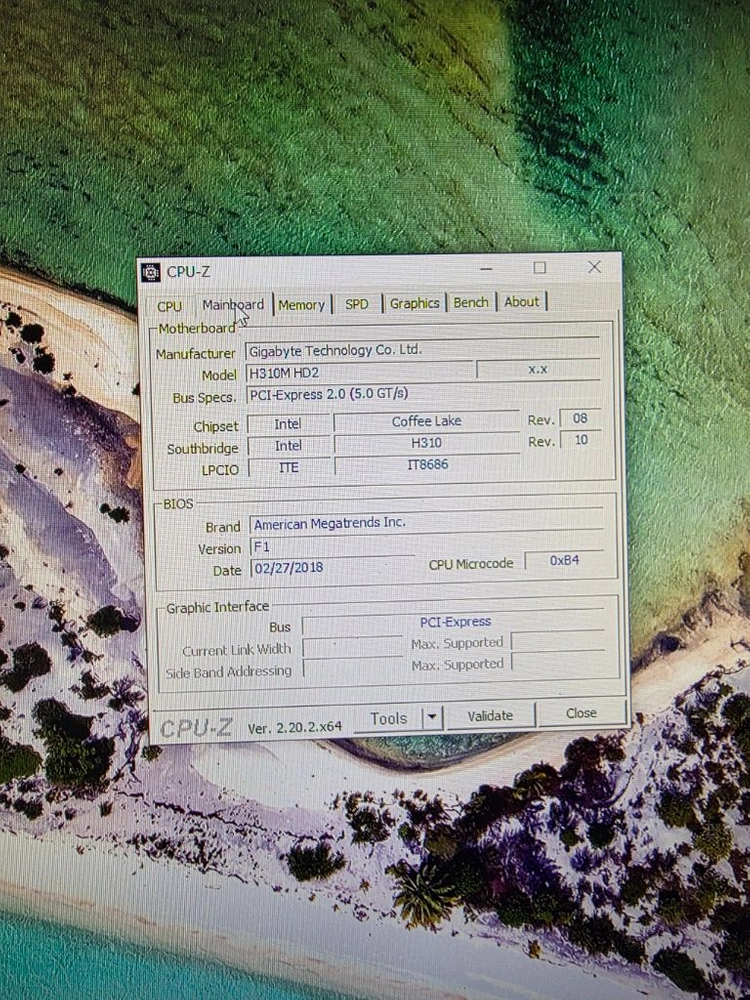Screen dimensions: 750x1000
Task: Click the Manufacturer field Gigabyte Technology Co. Ltd.
Action: (x=422, y=349)
